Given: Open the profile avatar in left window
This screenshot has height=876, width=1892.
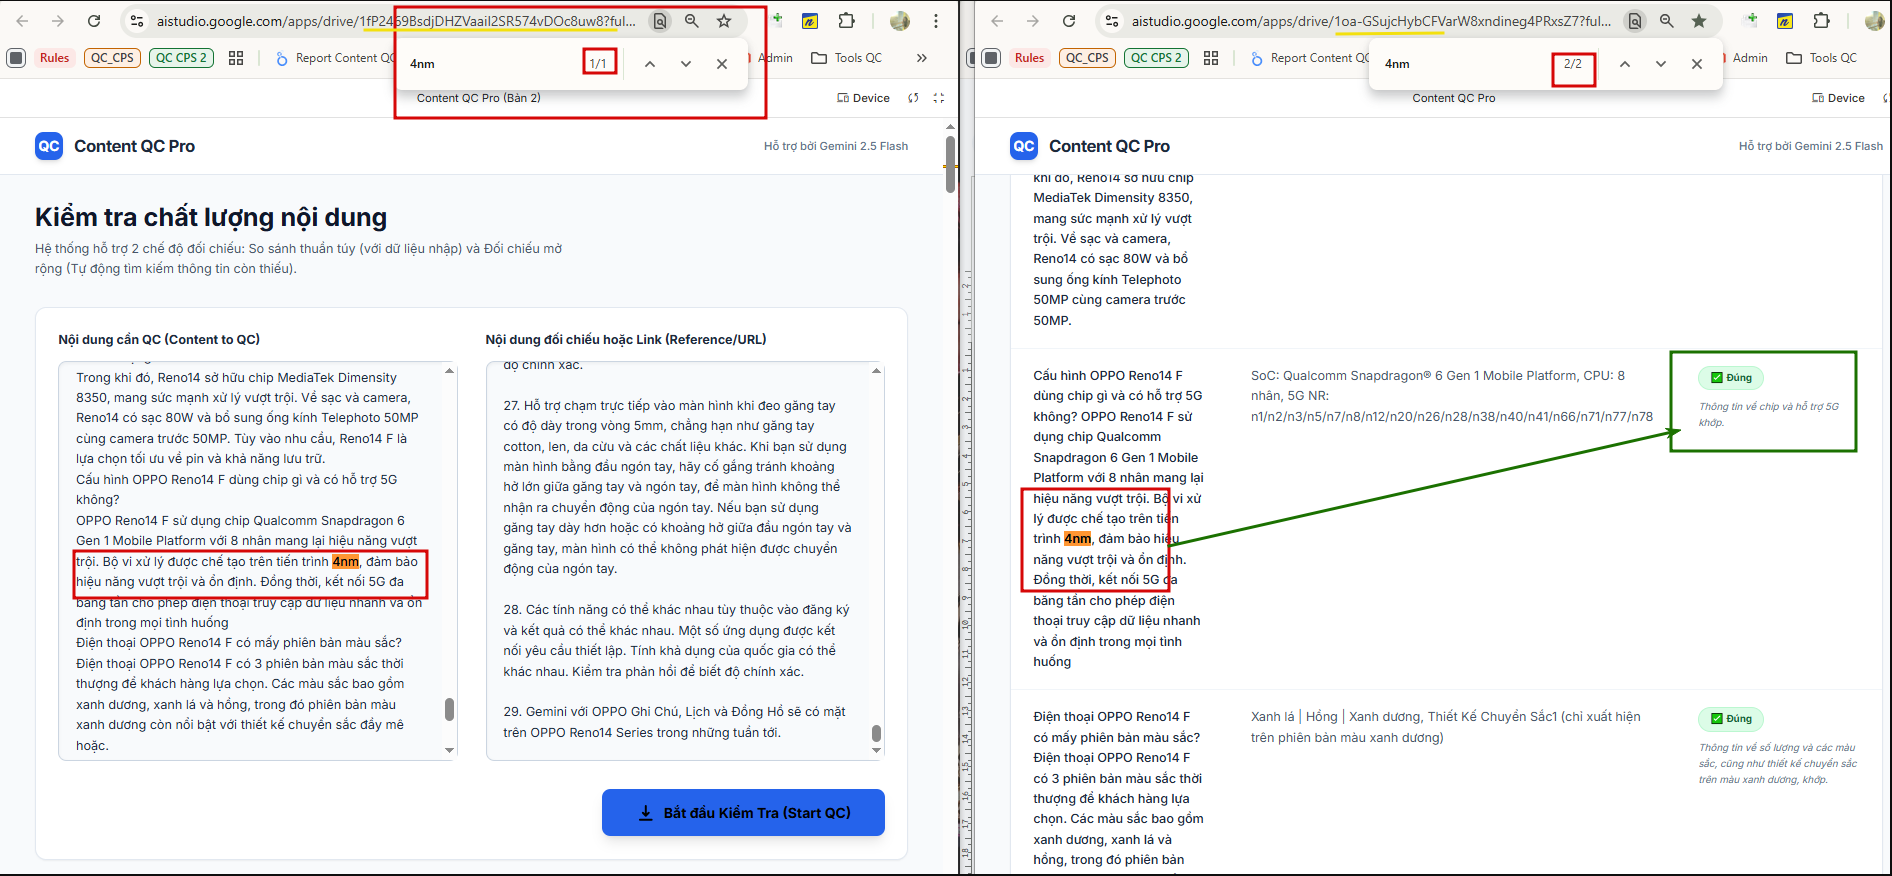Looking at the screenshot, I should pyautogui.click(x=899, y=21).
